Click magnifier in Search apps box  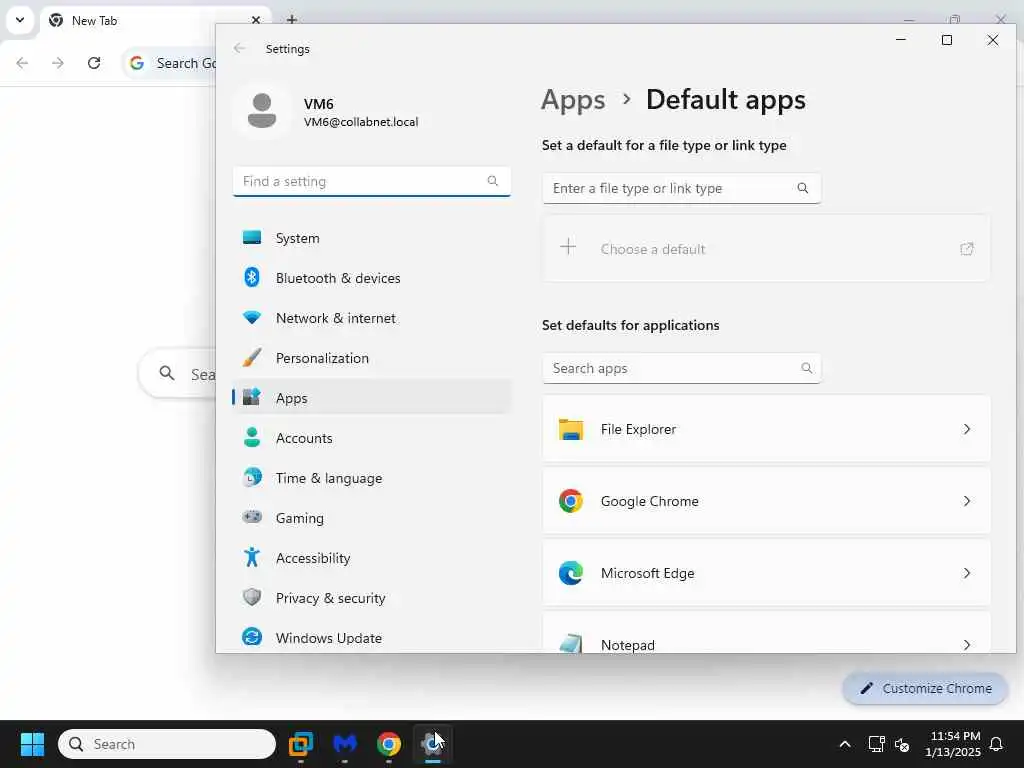pos(807,368)
